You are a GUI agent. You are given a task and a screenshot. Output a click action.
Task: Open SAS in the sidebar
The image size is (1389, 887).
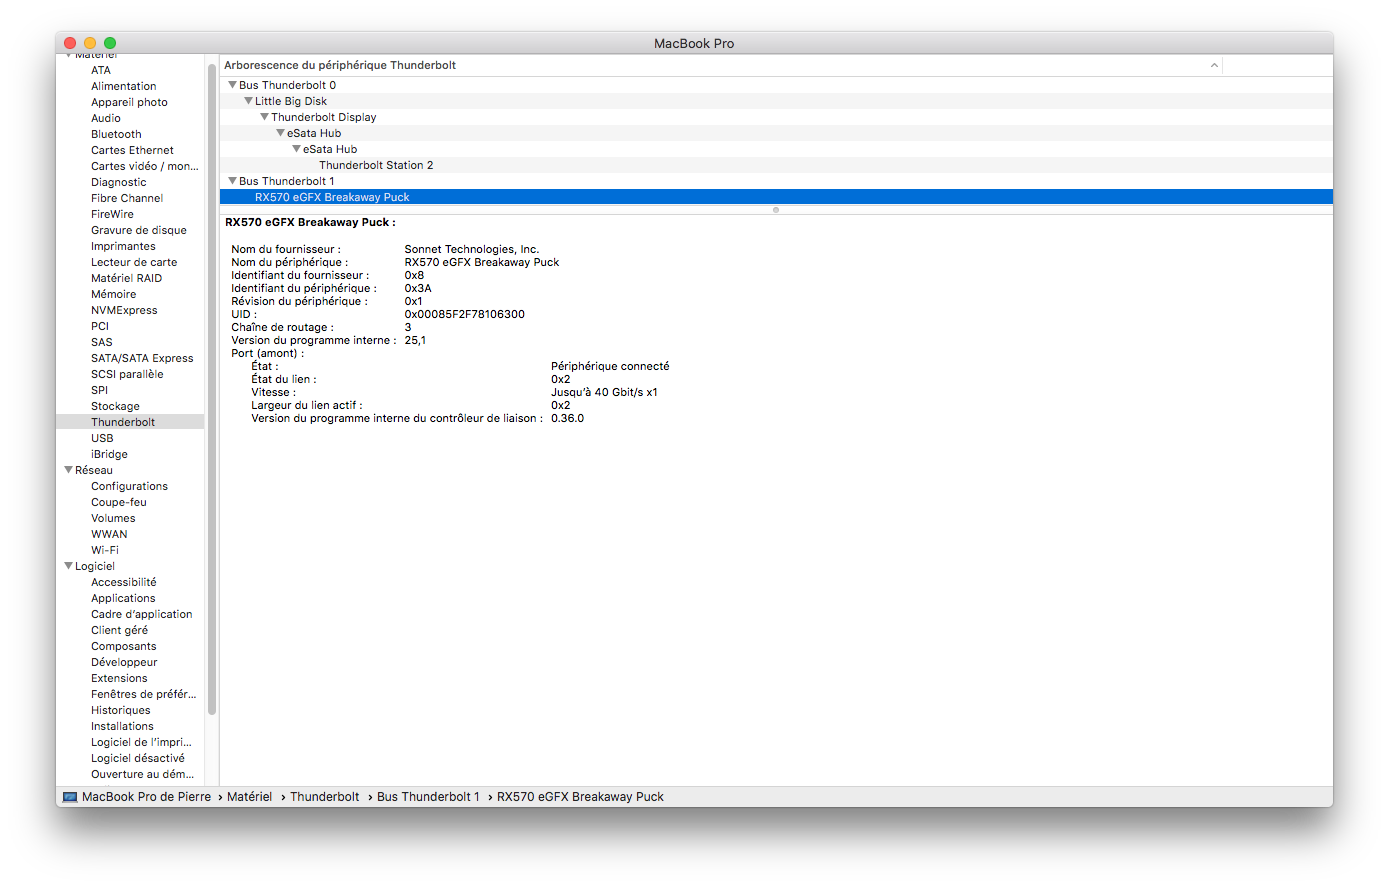[x=102, y=342]
